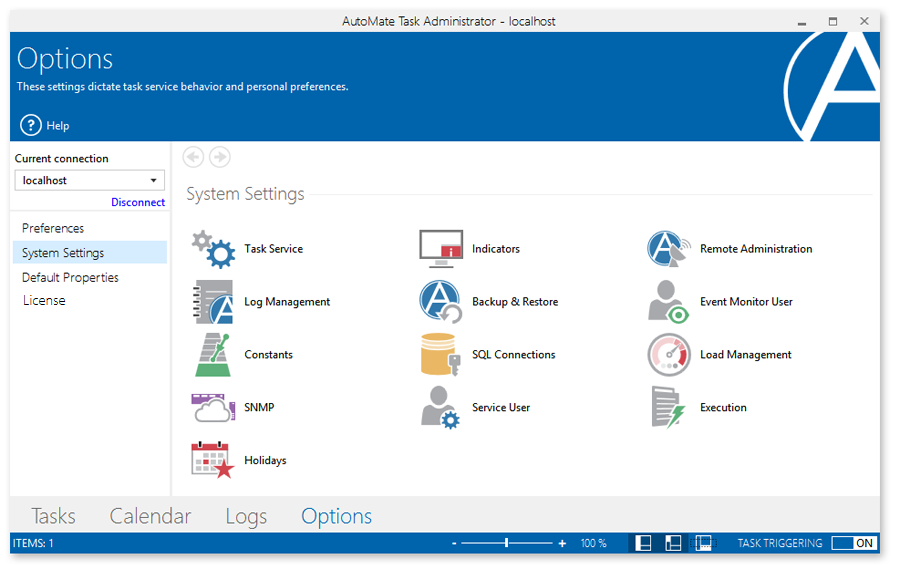
Task: Minimize the AutoMate Task Administrator window
Action: tap(802, 22)
